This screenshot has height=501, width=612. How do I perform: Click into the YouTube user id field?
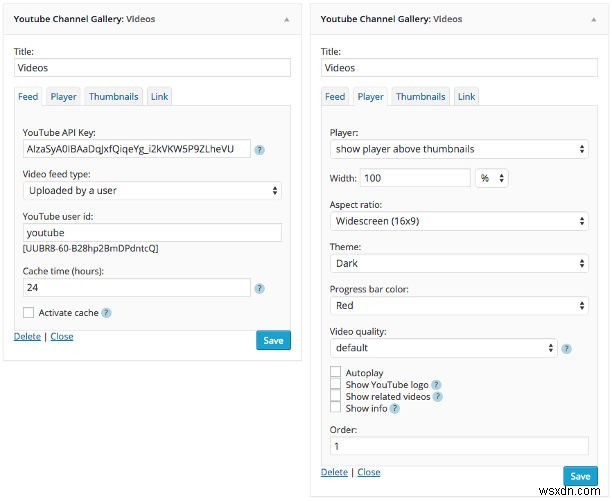tap(152, 233)
